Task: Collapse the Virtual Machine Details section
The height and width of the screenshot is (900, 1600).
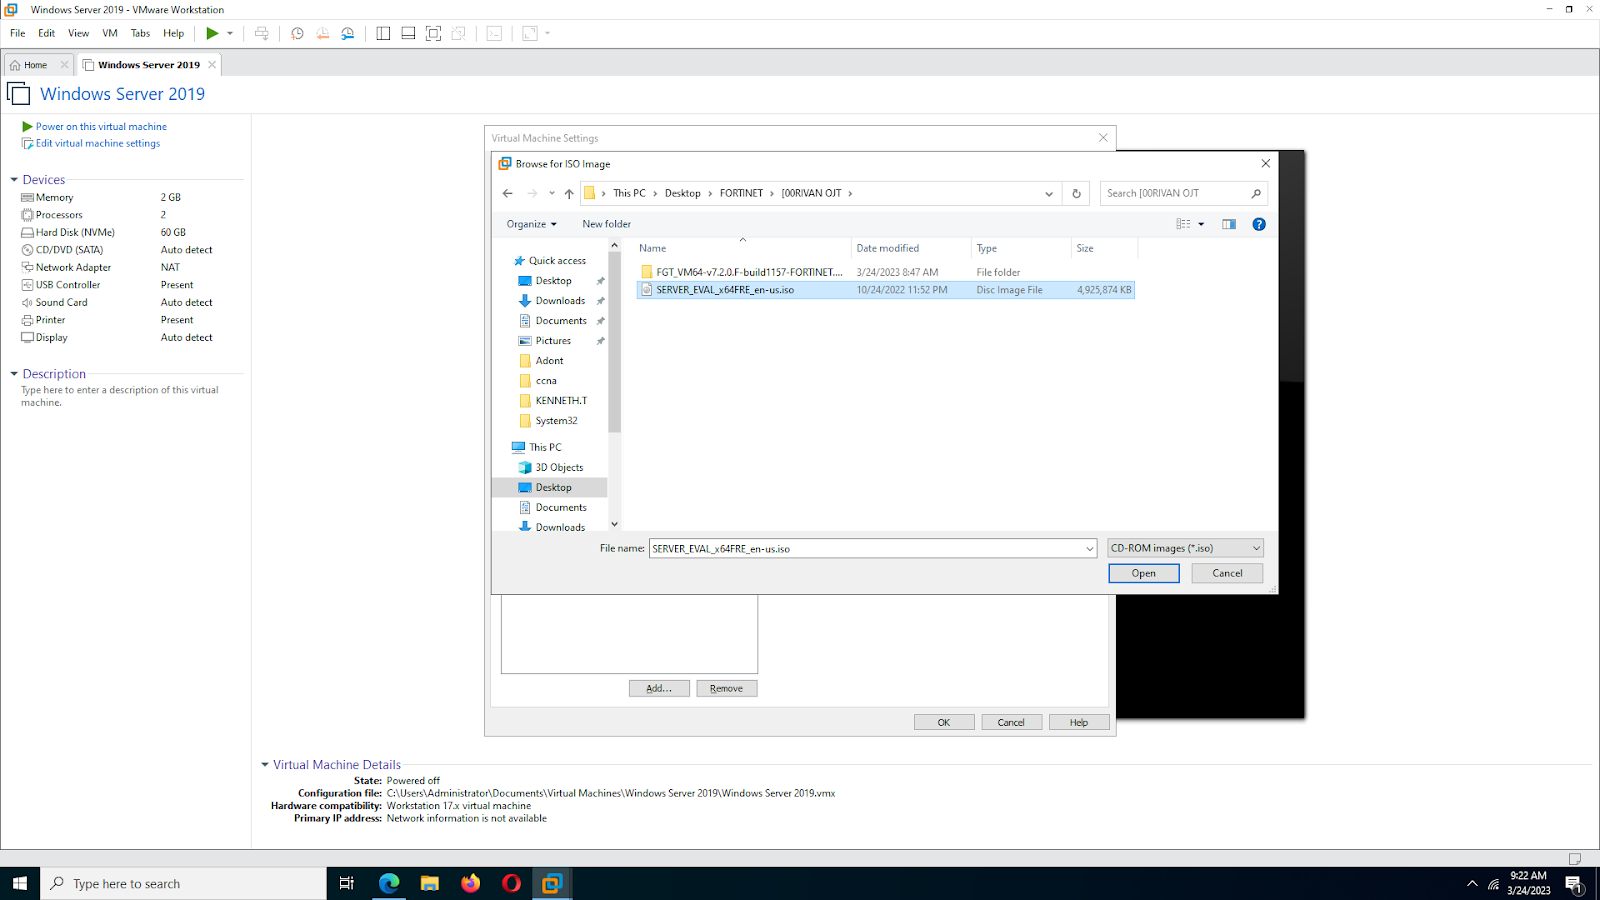Action: point(265,765)
